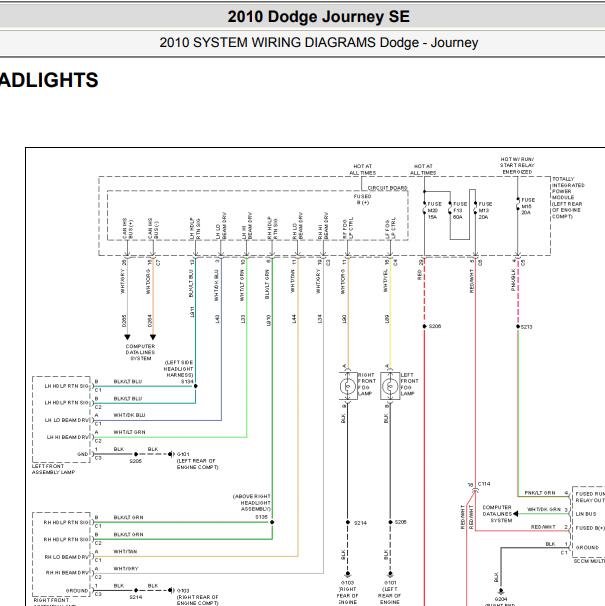
Task: Click the S214 splice dot under right fog lamp
Action: coord(348,522)
